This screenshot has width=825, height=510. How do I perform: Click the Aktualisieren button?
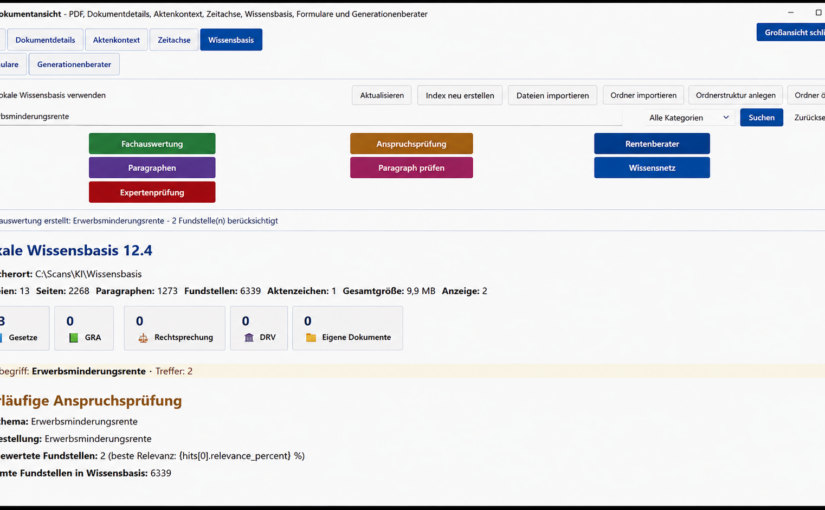coord(382,95)
